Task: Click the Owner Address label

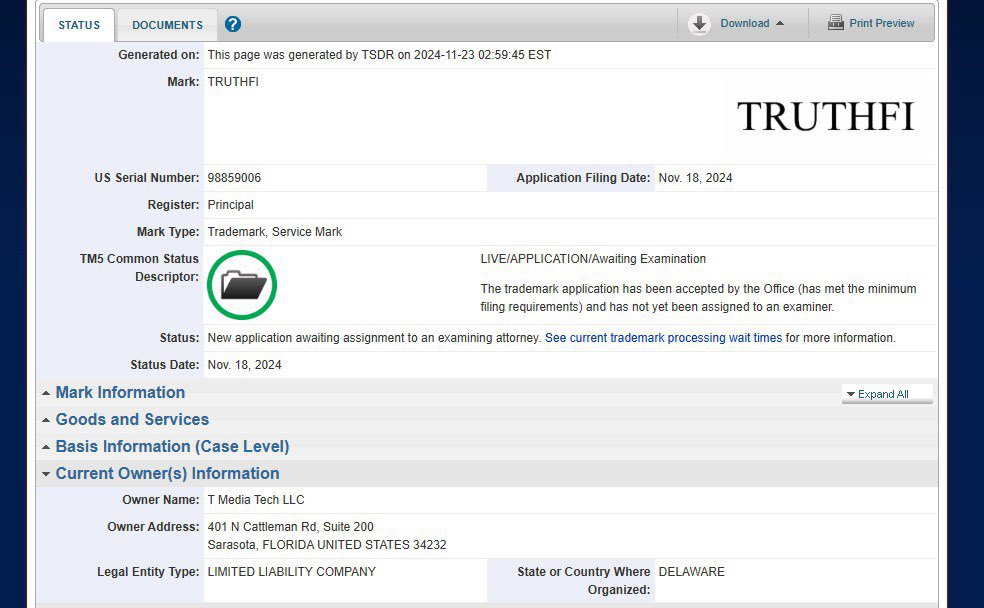Action: click(153, 526)
